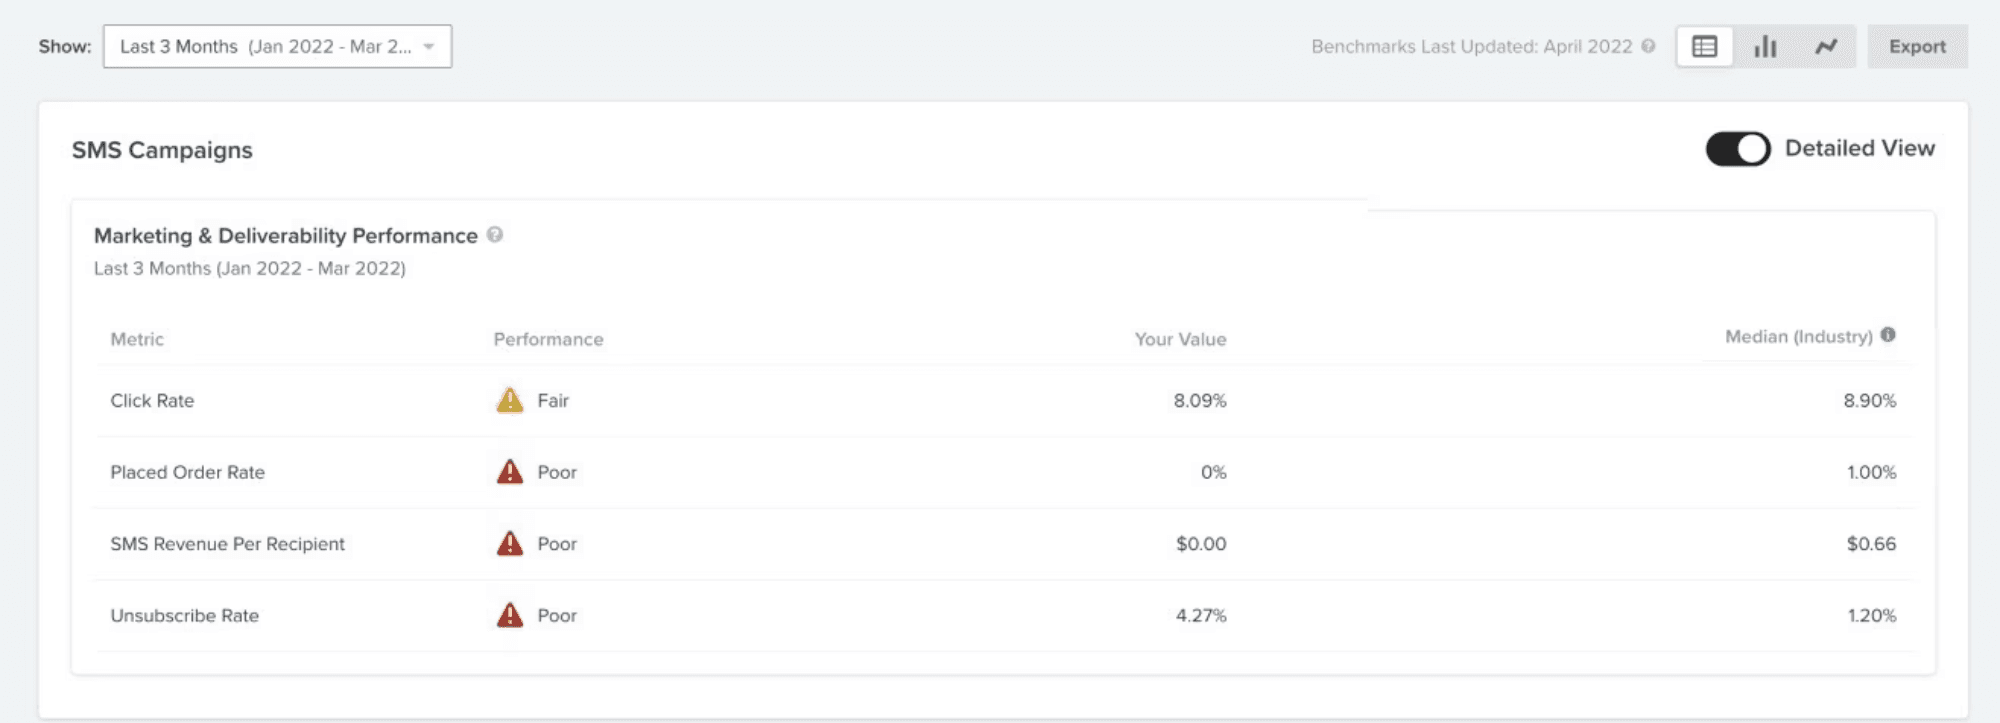Click info icon beside Median (Industry)

pyautogui.click(x=1888, y=335)
